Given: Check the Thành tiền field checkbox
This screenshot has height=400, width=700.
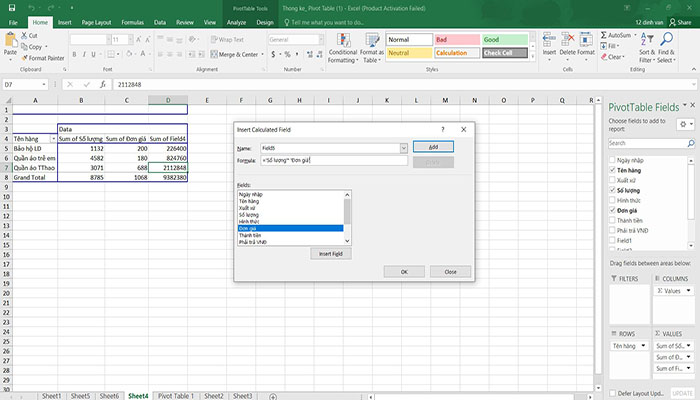Looking at the screenshot, I should coord(612,220).
